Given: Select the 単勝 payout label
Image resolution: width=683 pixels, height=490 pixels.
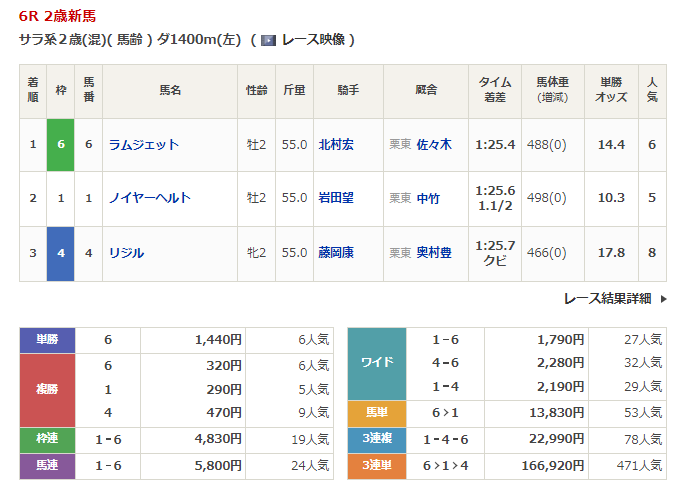Looking at the screenshot, I should click(48, 340).
